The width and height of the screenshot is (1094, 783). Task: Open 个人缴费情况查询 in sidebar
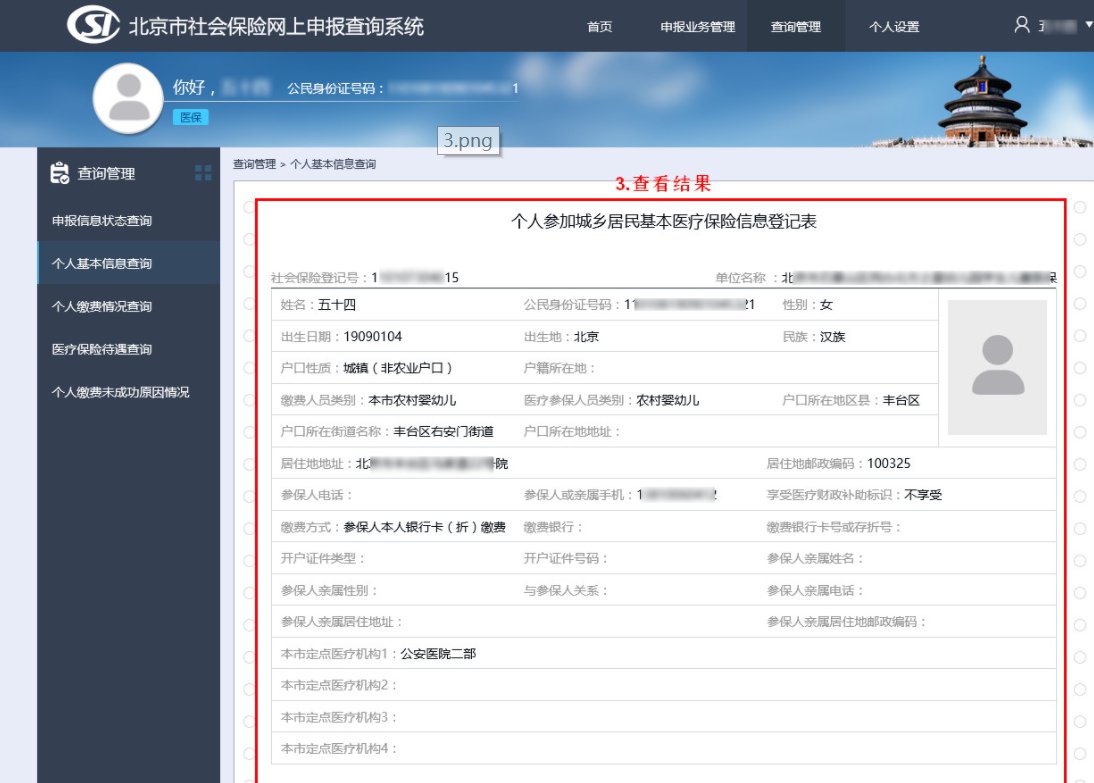click(102, 306)
